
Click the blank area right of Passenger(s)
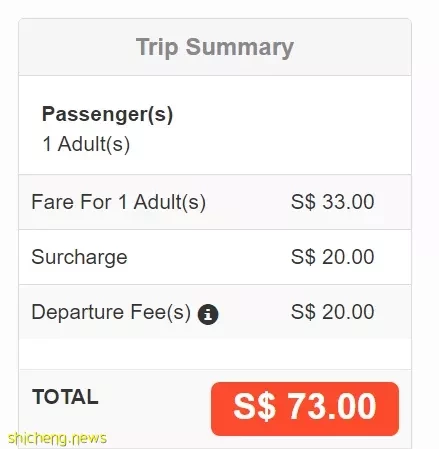(x=292, y=125)
